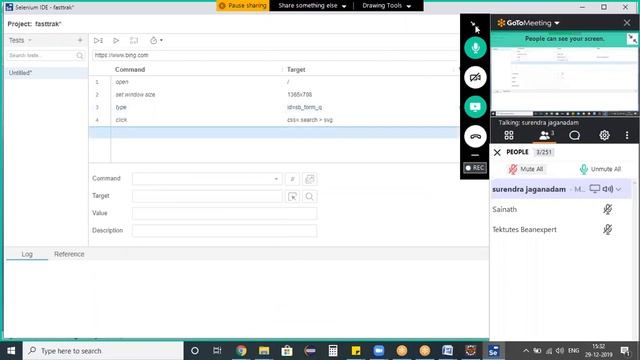640x360 pixels.
Task: Open the Windows notification center
Action: pos(625,351)
